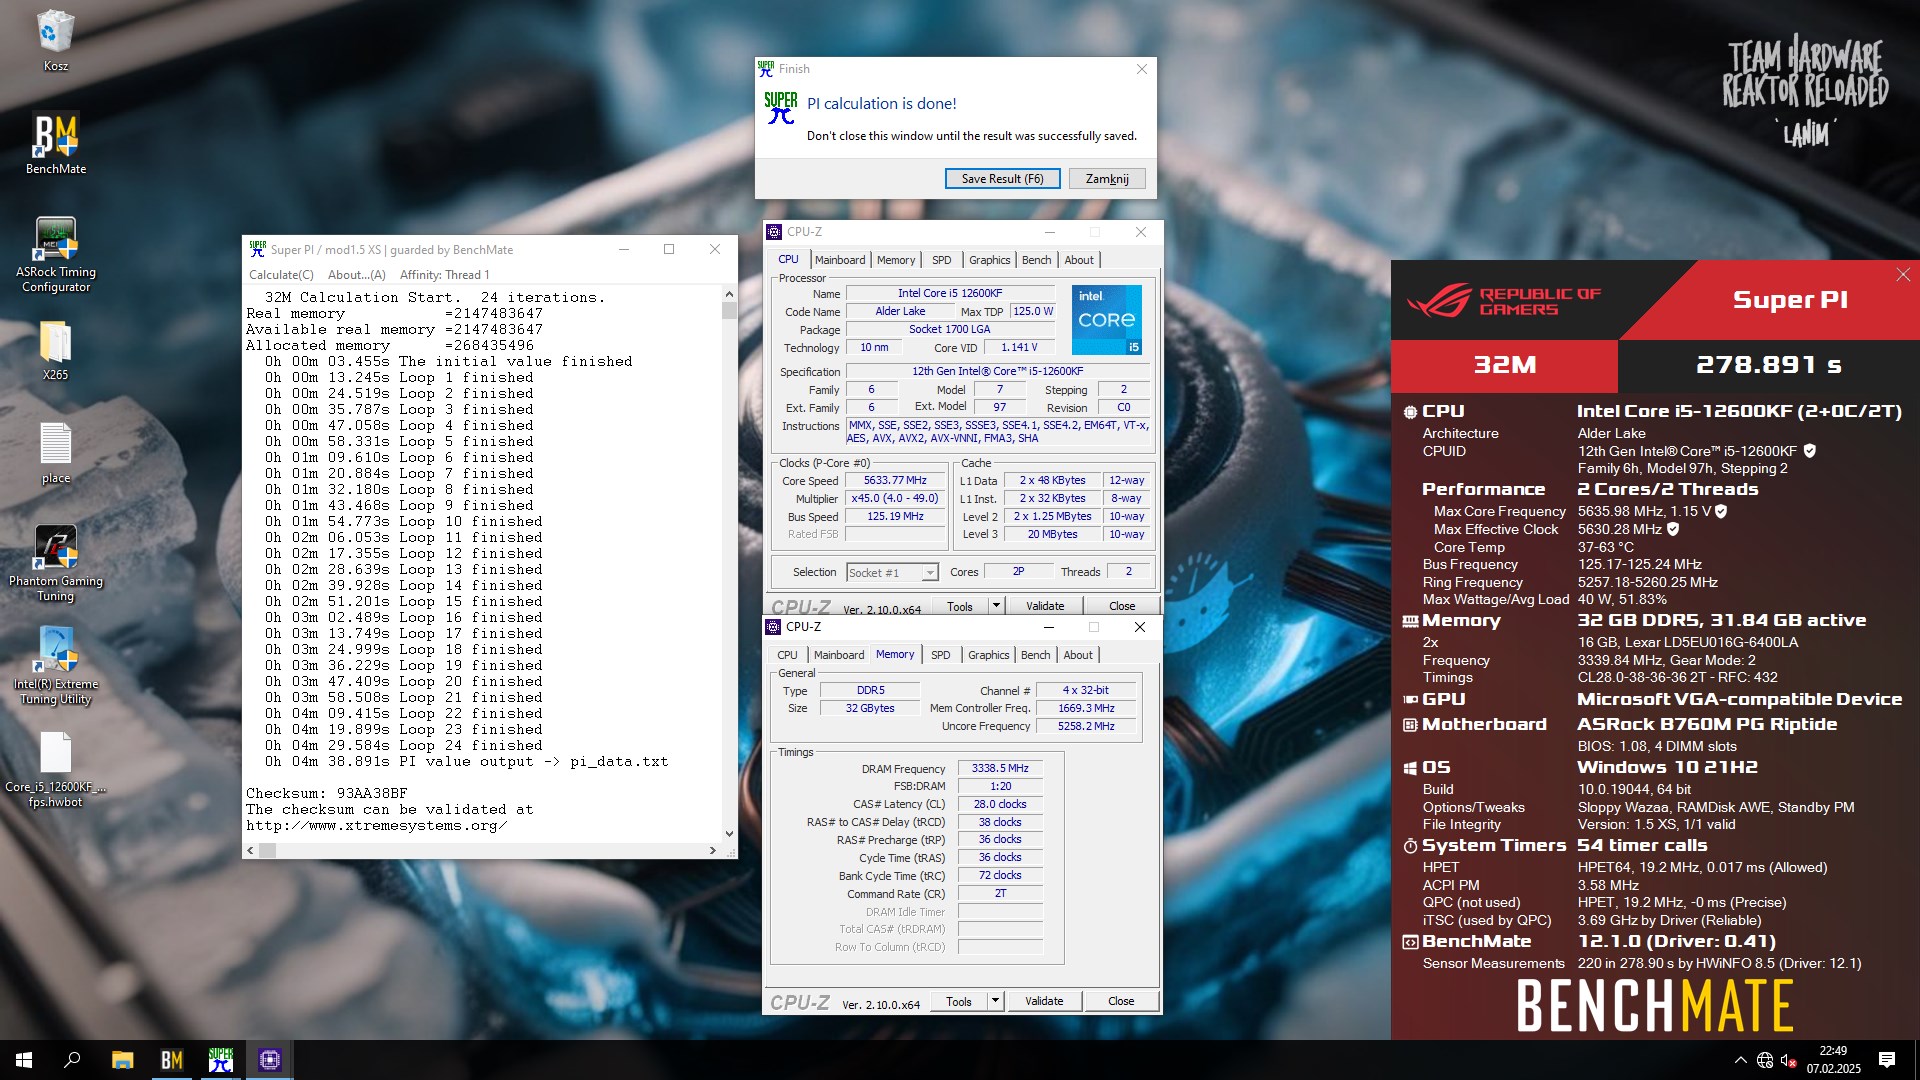This screenshot has width=1920, height=1080.
Task: Open the Windows Start menu
Action: click(24, 1060)
